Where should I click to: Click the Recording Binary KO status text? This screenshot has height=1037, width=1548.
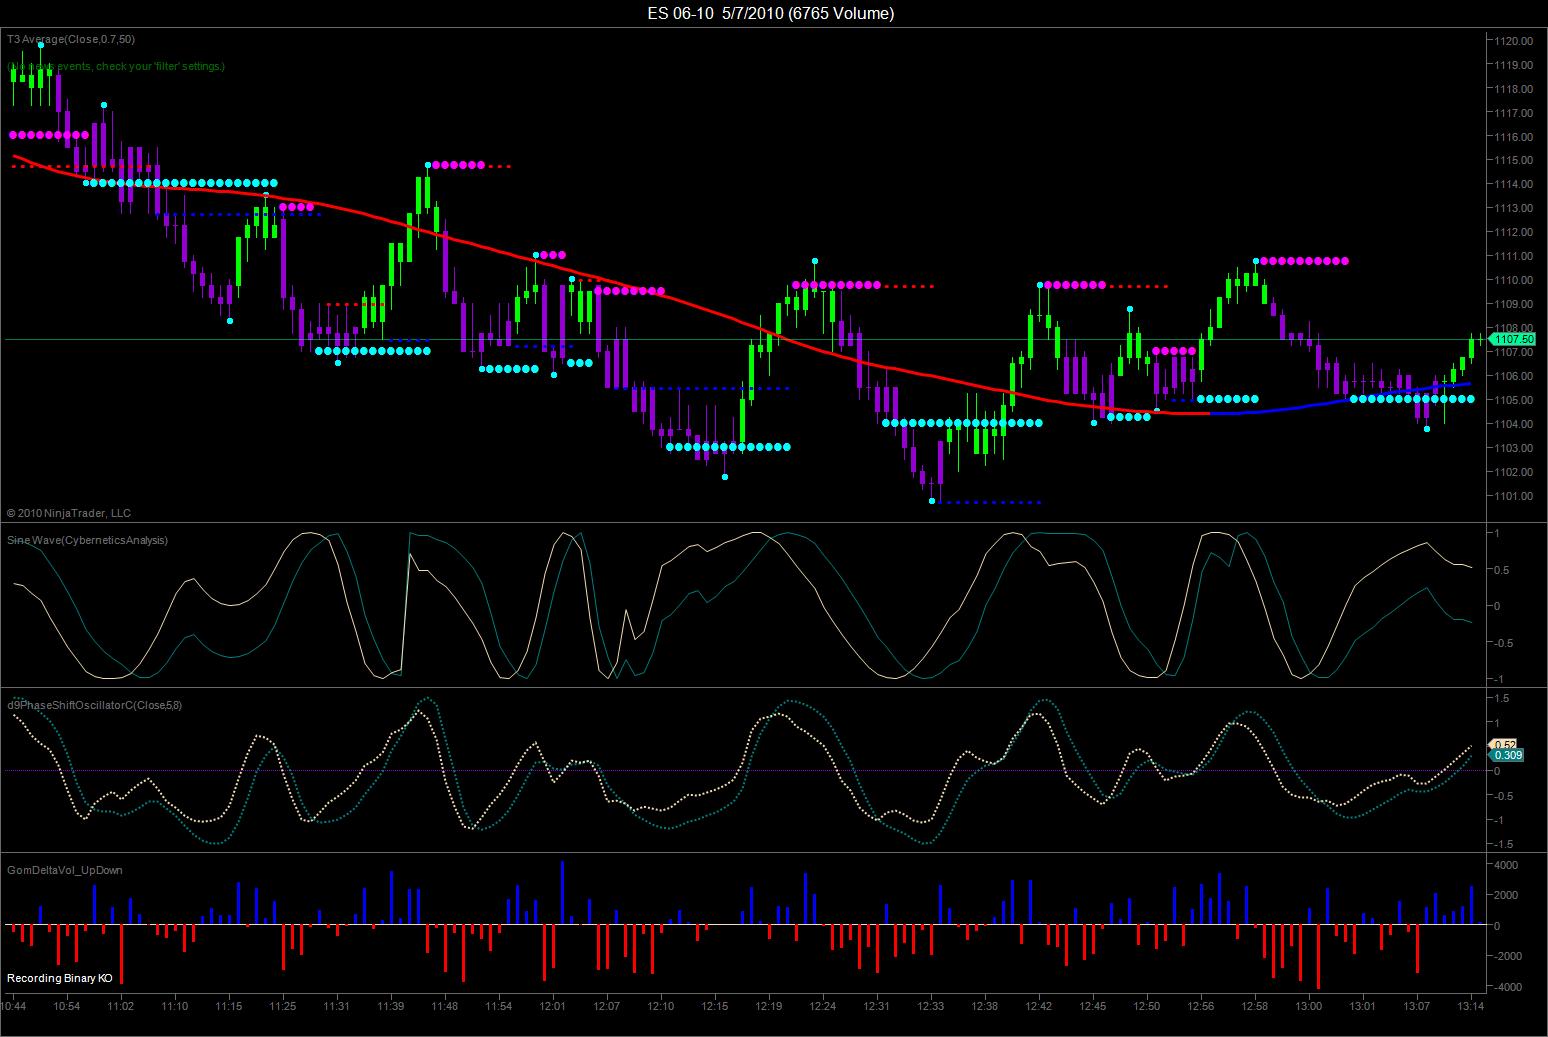[x=60, y=978]
